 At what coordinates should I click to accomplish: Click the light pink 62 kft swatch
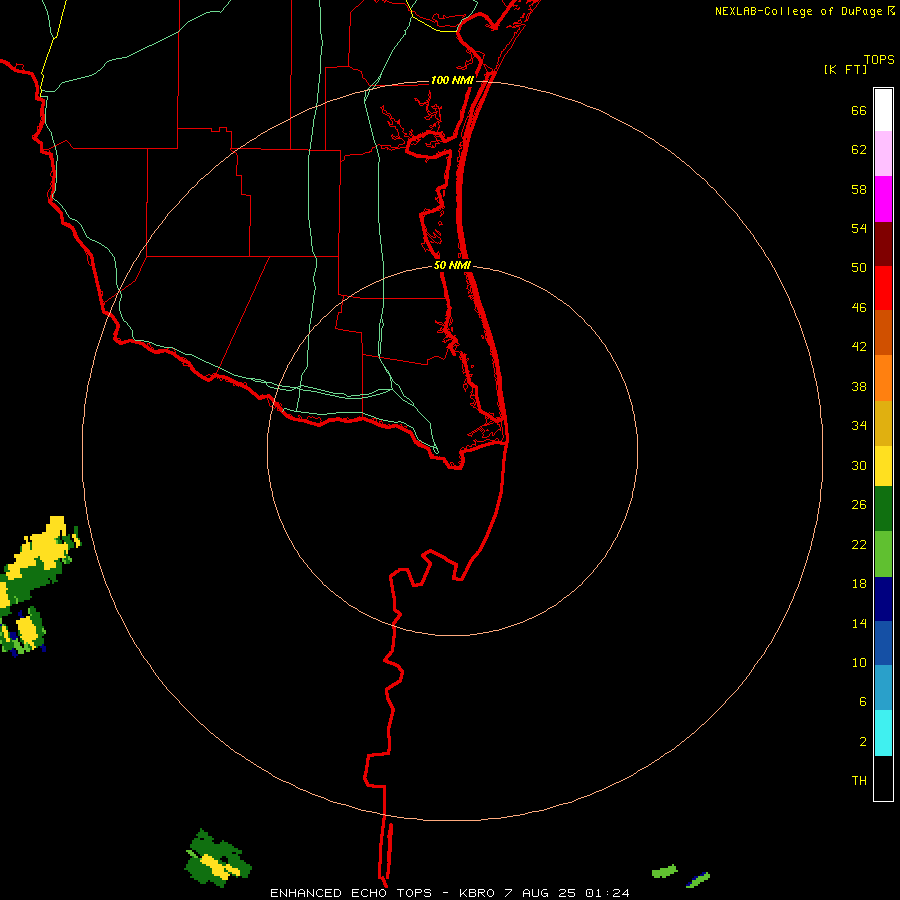point(883,154)
